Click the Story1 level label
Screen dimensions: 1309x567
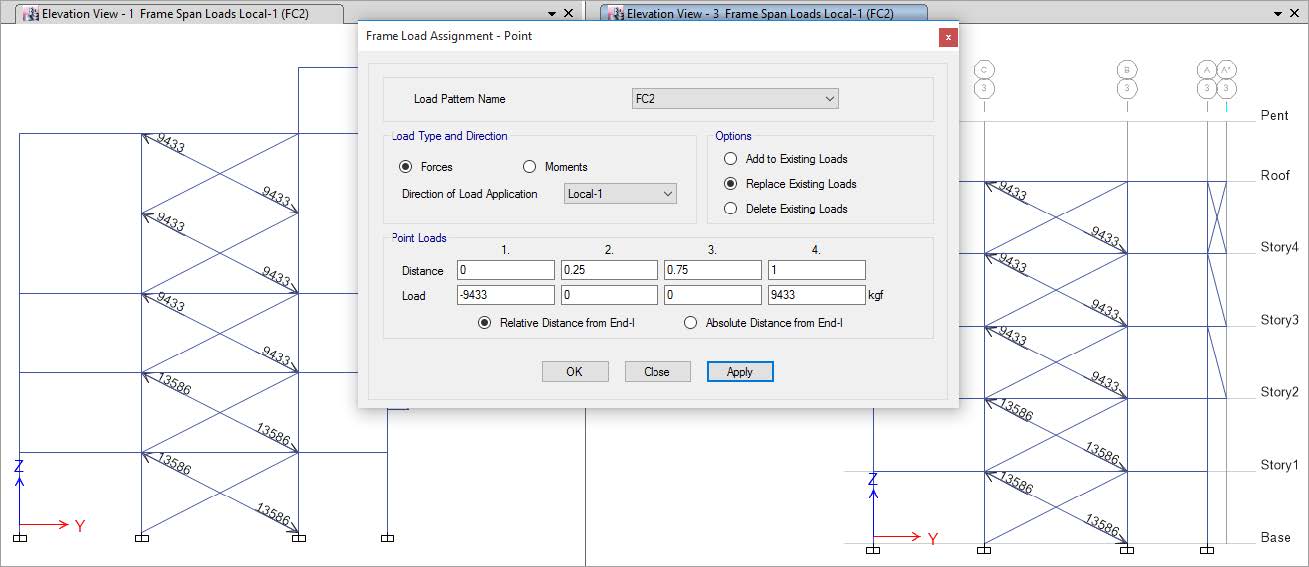click(x=1279, y=465)
